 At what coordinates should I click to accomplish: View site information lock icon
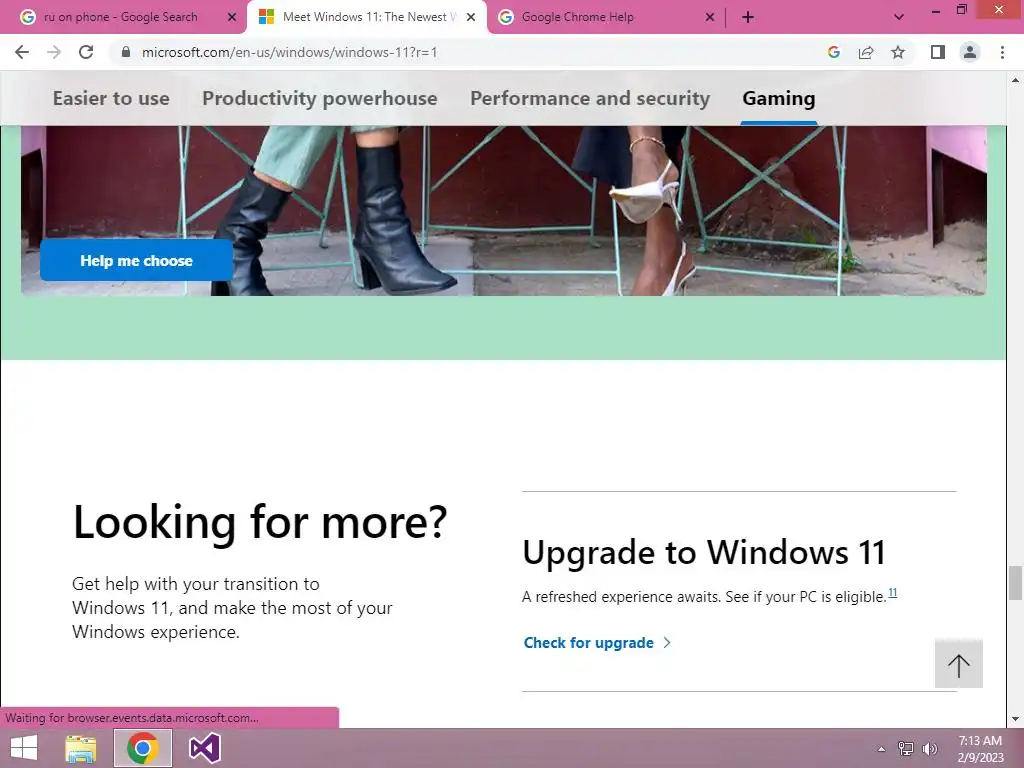pos(126,52)
